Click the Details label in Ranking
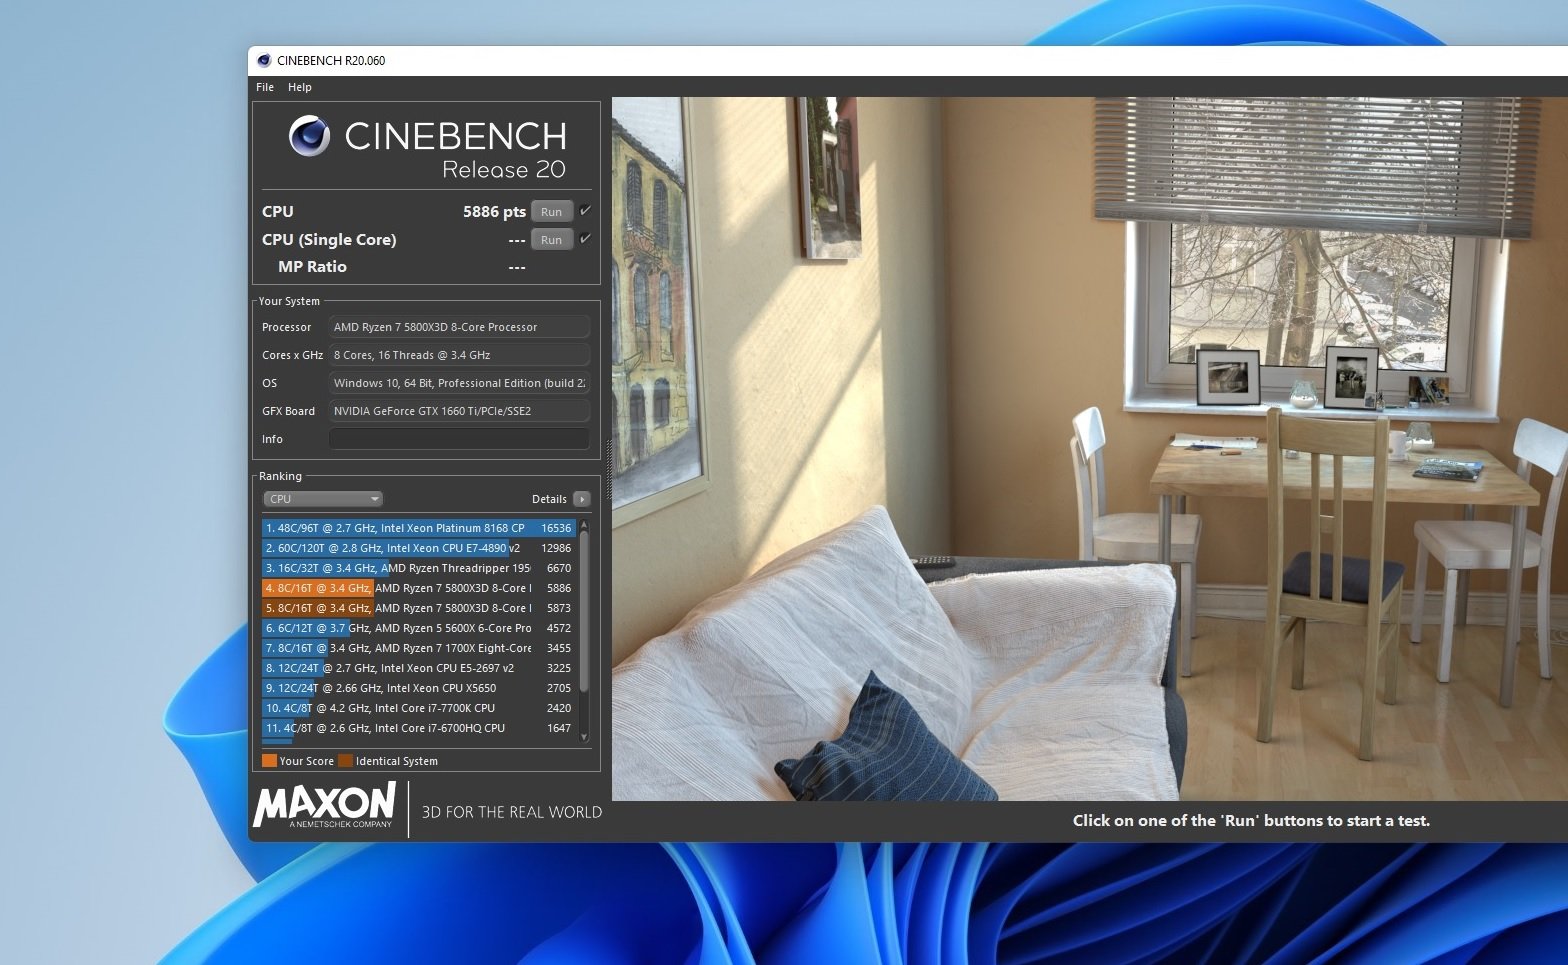The width and height of the screenshot is (1568, 965). pyautogui.click(x=549, y=499)
